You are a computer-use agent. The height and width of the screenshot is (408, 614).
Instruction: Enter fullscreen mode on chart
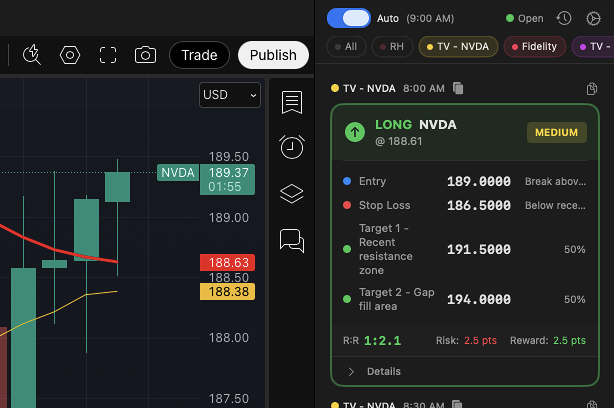click(x=108, y=55)
